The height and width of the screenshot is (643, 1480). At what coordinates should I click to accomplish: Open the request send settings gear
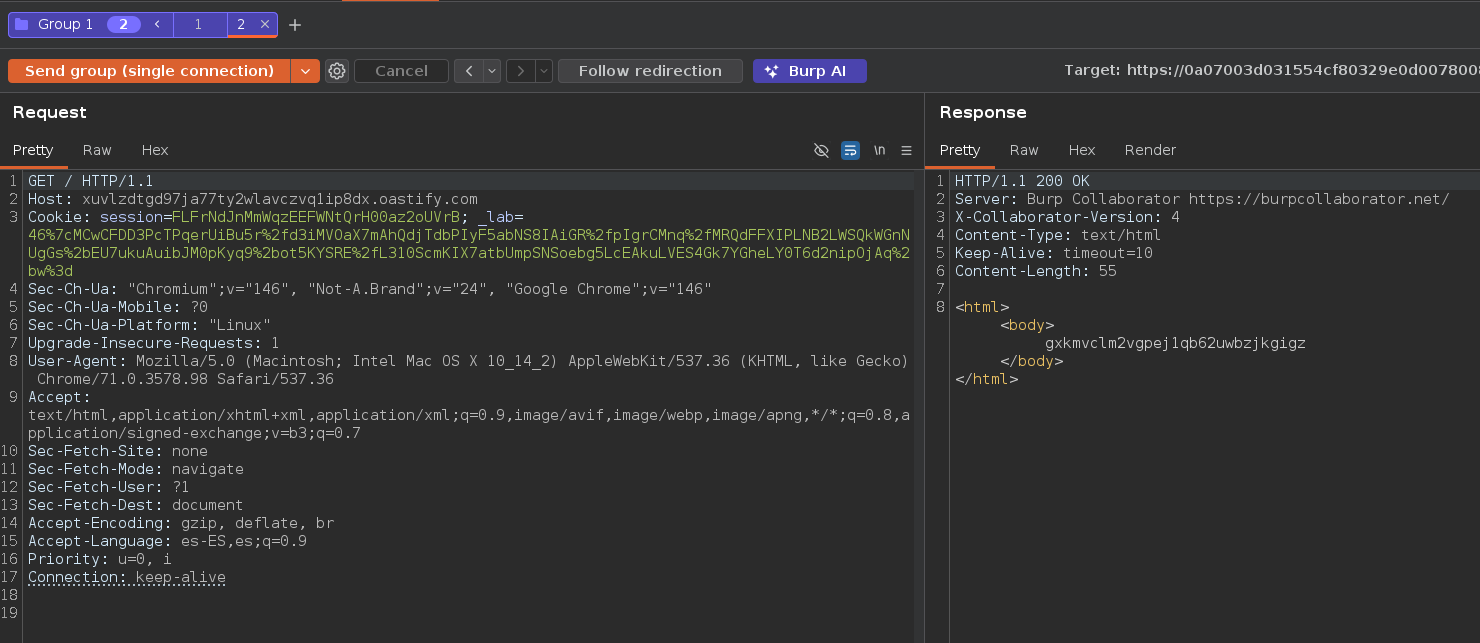coord(337,71)
